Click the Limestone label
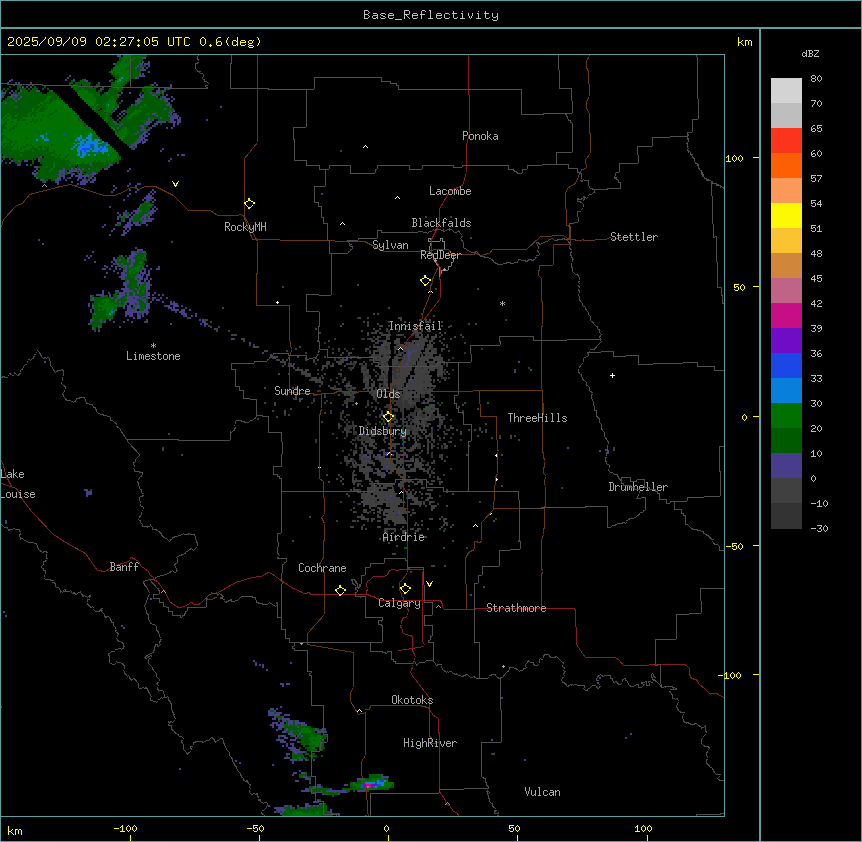The image size is (862, 842). pyautogui.click(x=153, y=356)
